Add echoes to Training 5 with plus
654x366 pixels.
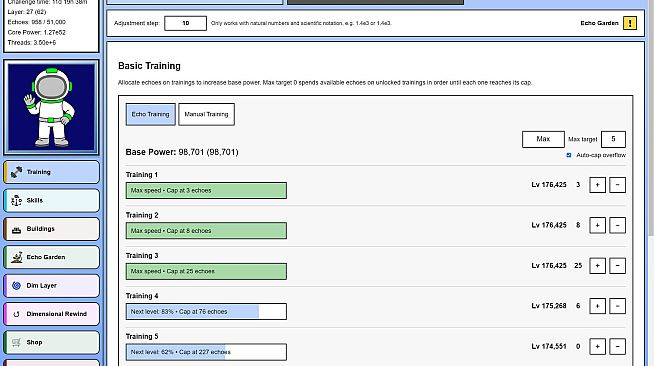597,346
